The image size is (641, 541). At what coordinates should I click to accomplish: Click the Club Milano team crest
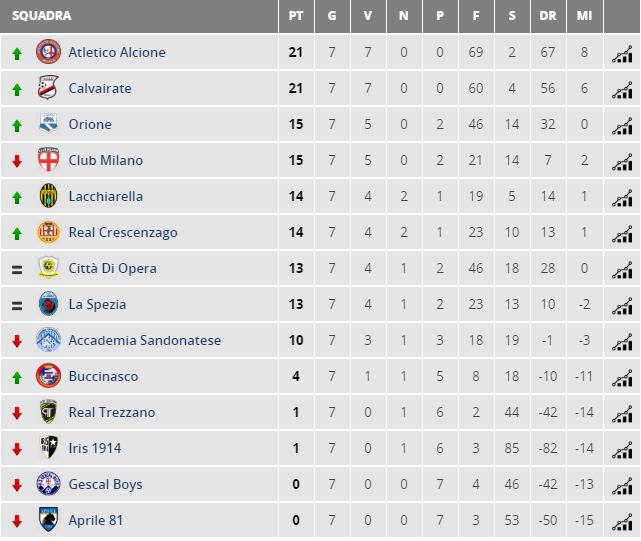coord(48,159)
